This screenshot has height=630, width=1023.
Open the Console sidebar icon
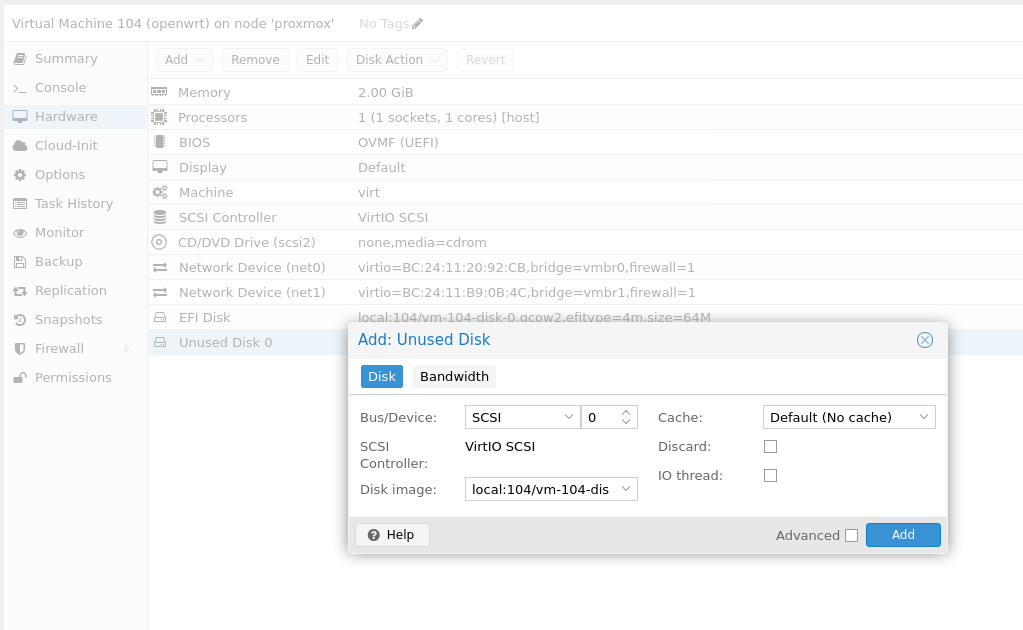click(x=19, y=88)
